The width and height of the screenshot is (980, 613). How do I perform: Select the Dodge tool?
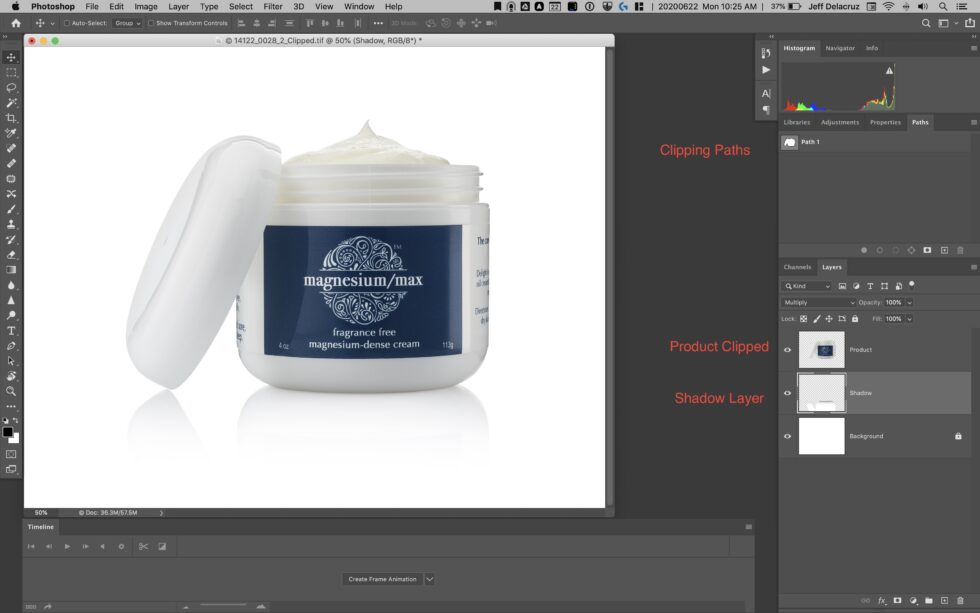(11, 316)
